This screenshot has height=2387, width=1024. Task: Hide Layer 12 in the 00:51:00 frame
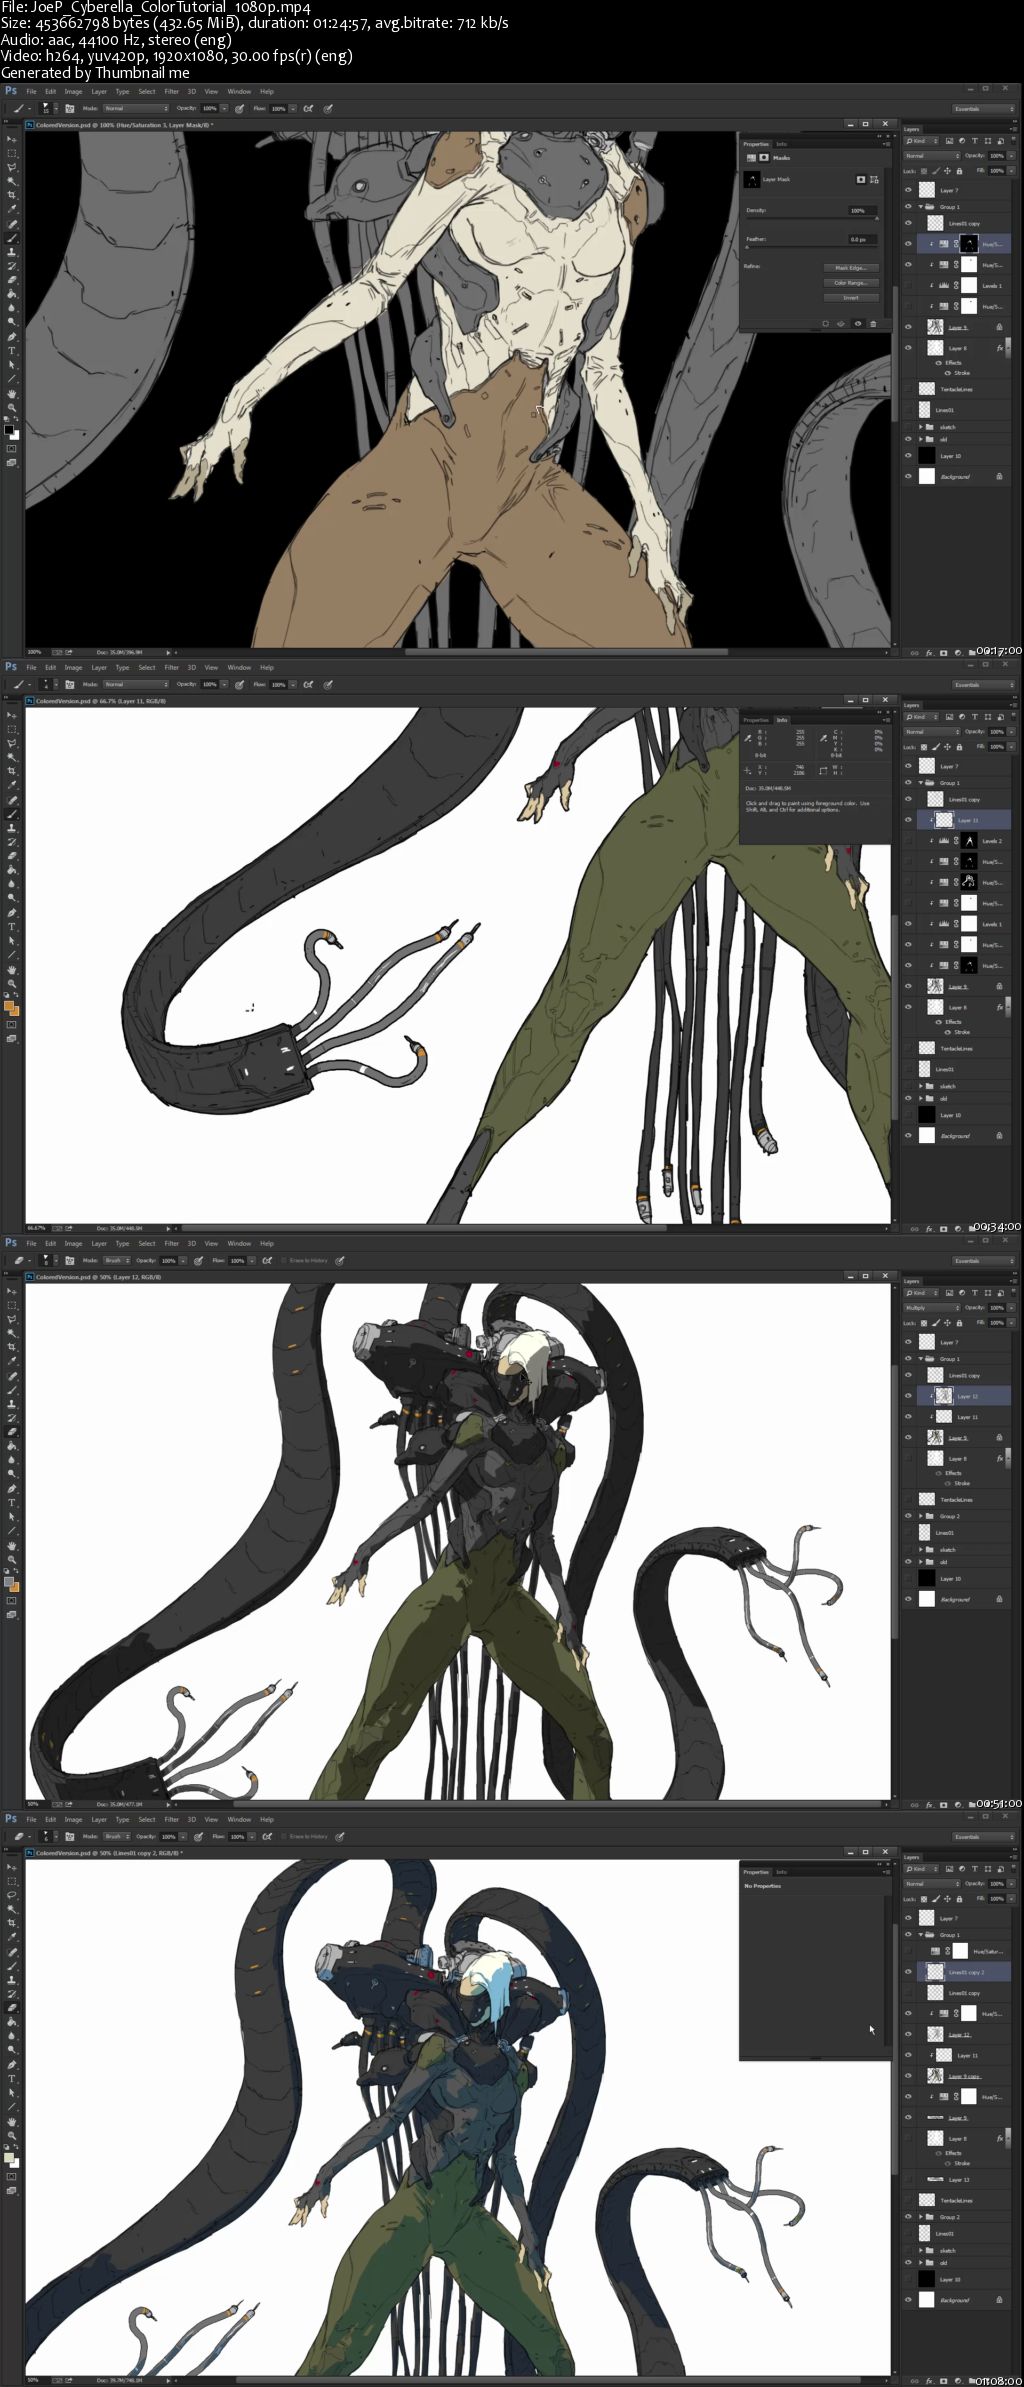click(x=909, y=1396)
